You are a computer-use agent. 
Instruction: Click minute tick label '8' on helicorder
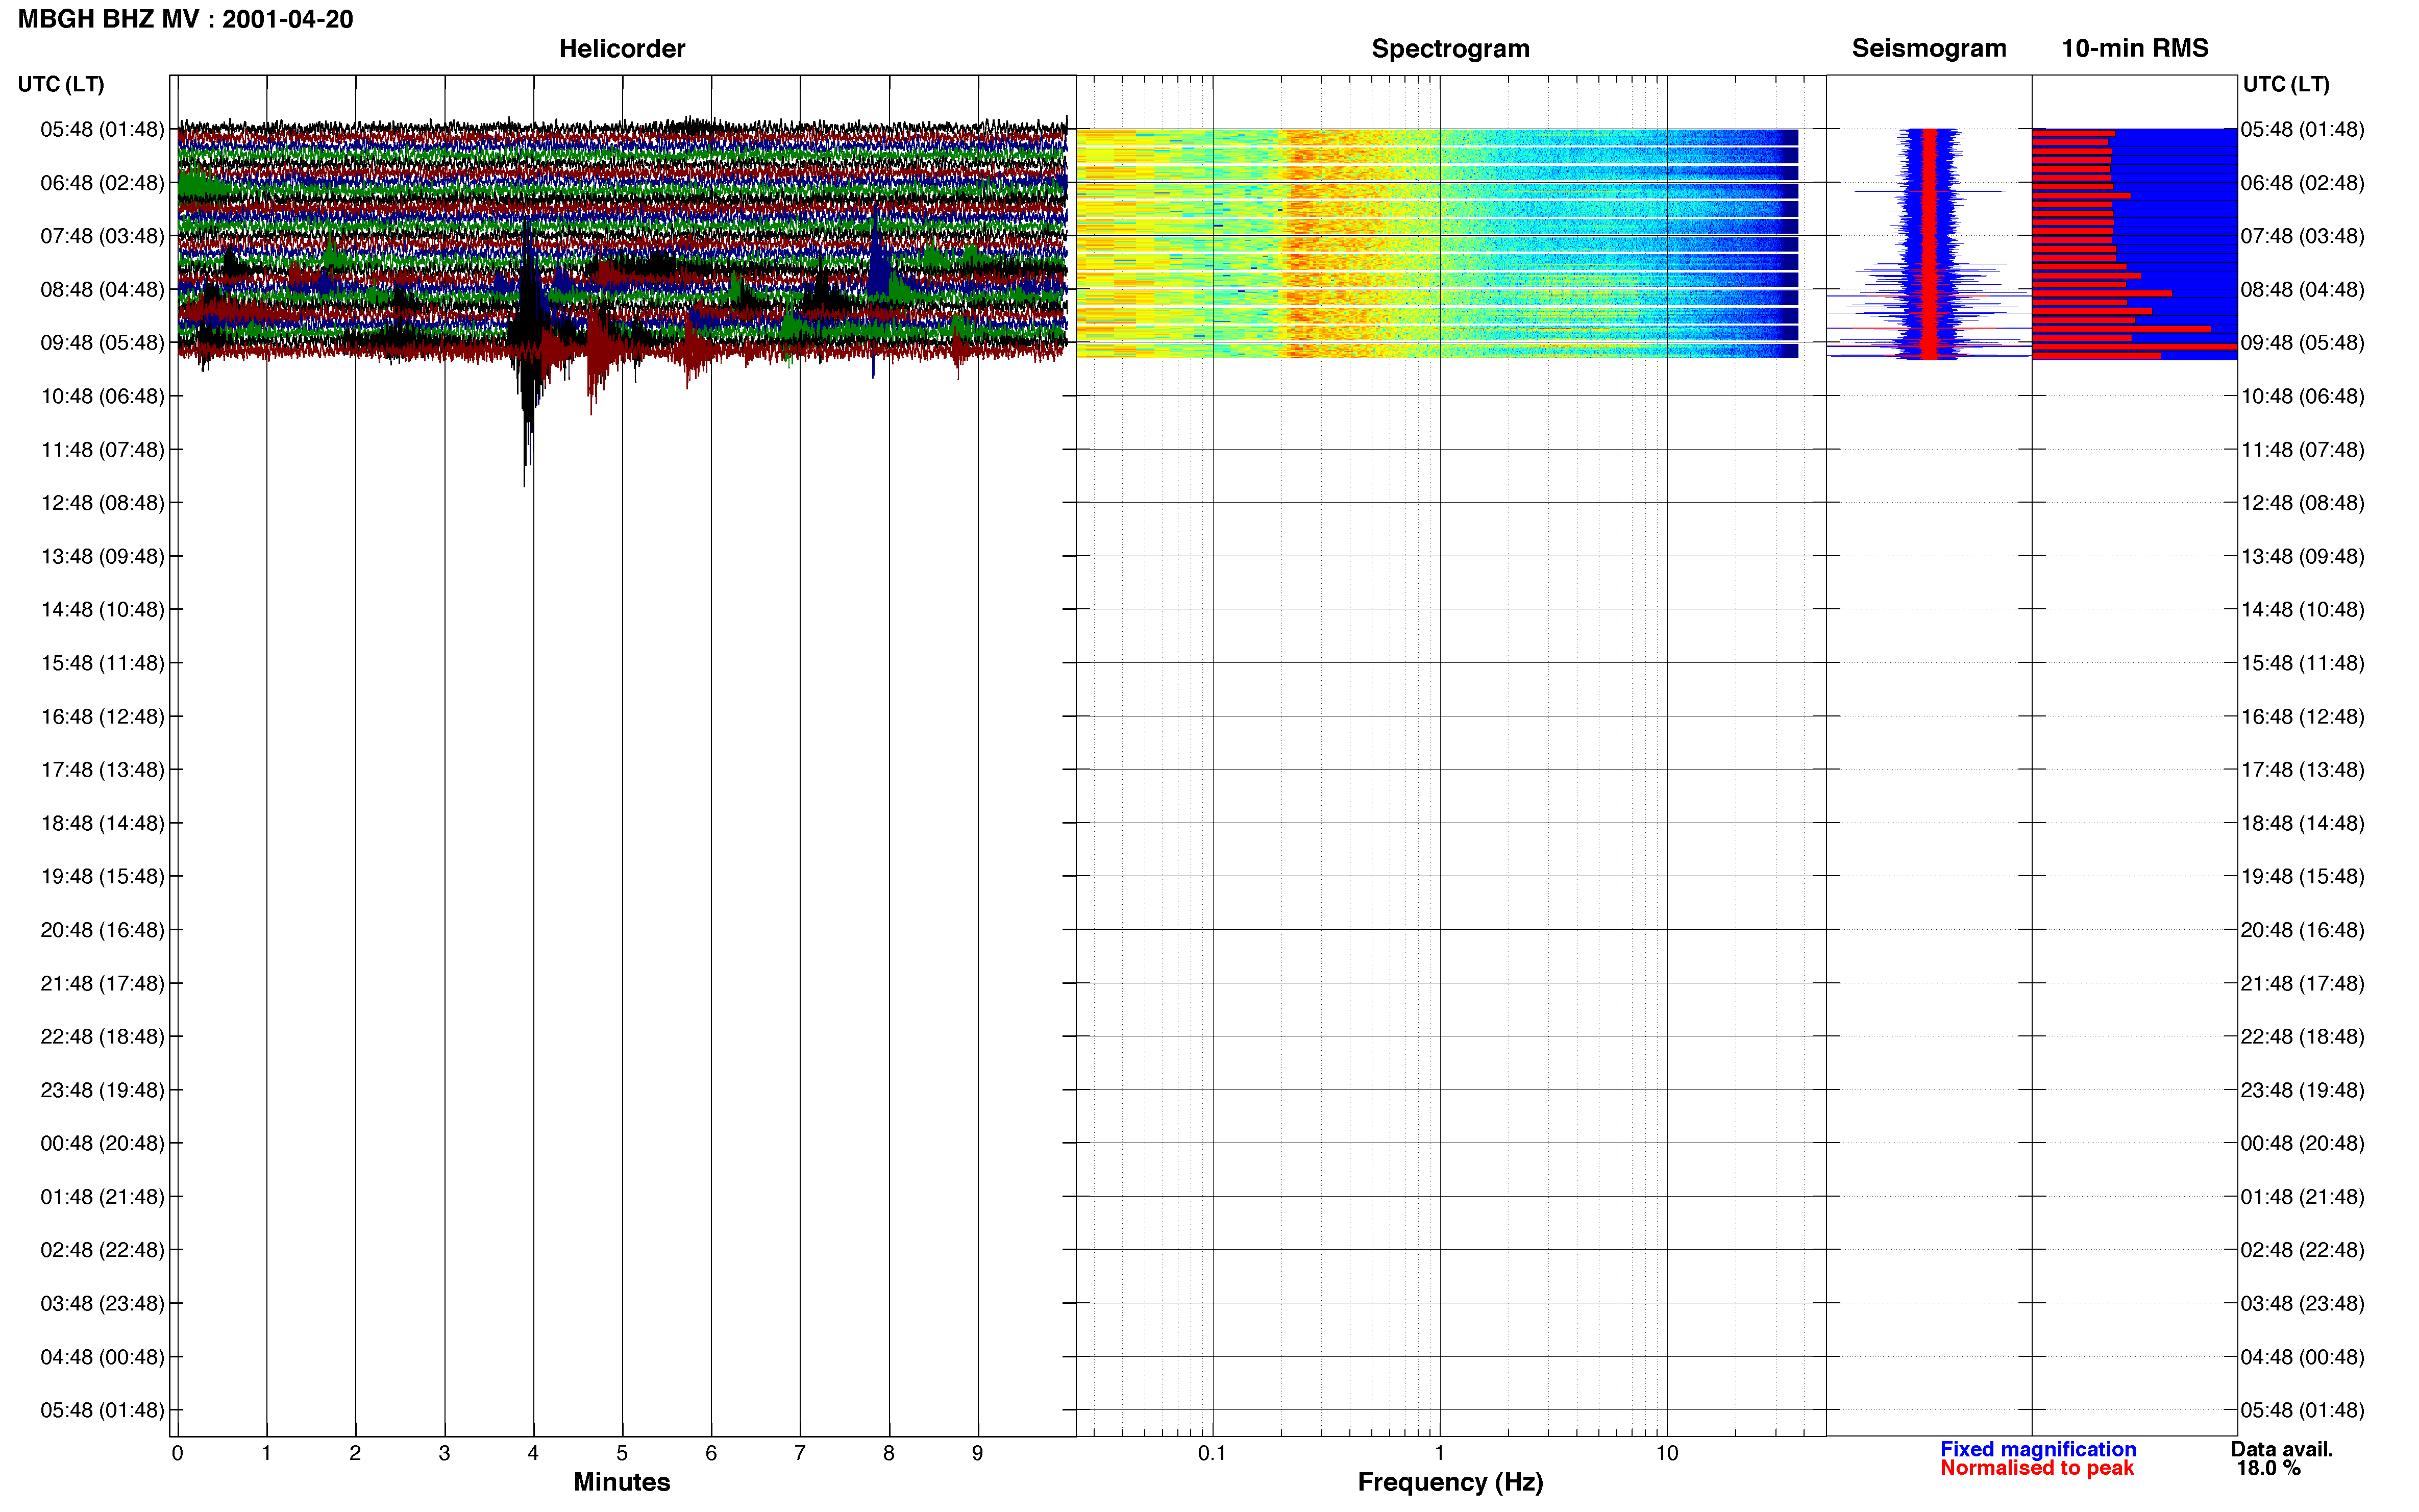(889, 1453)
